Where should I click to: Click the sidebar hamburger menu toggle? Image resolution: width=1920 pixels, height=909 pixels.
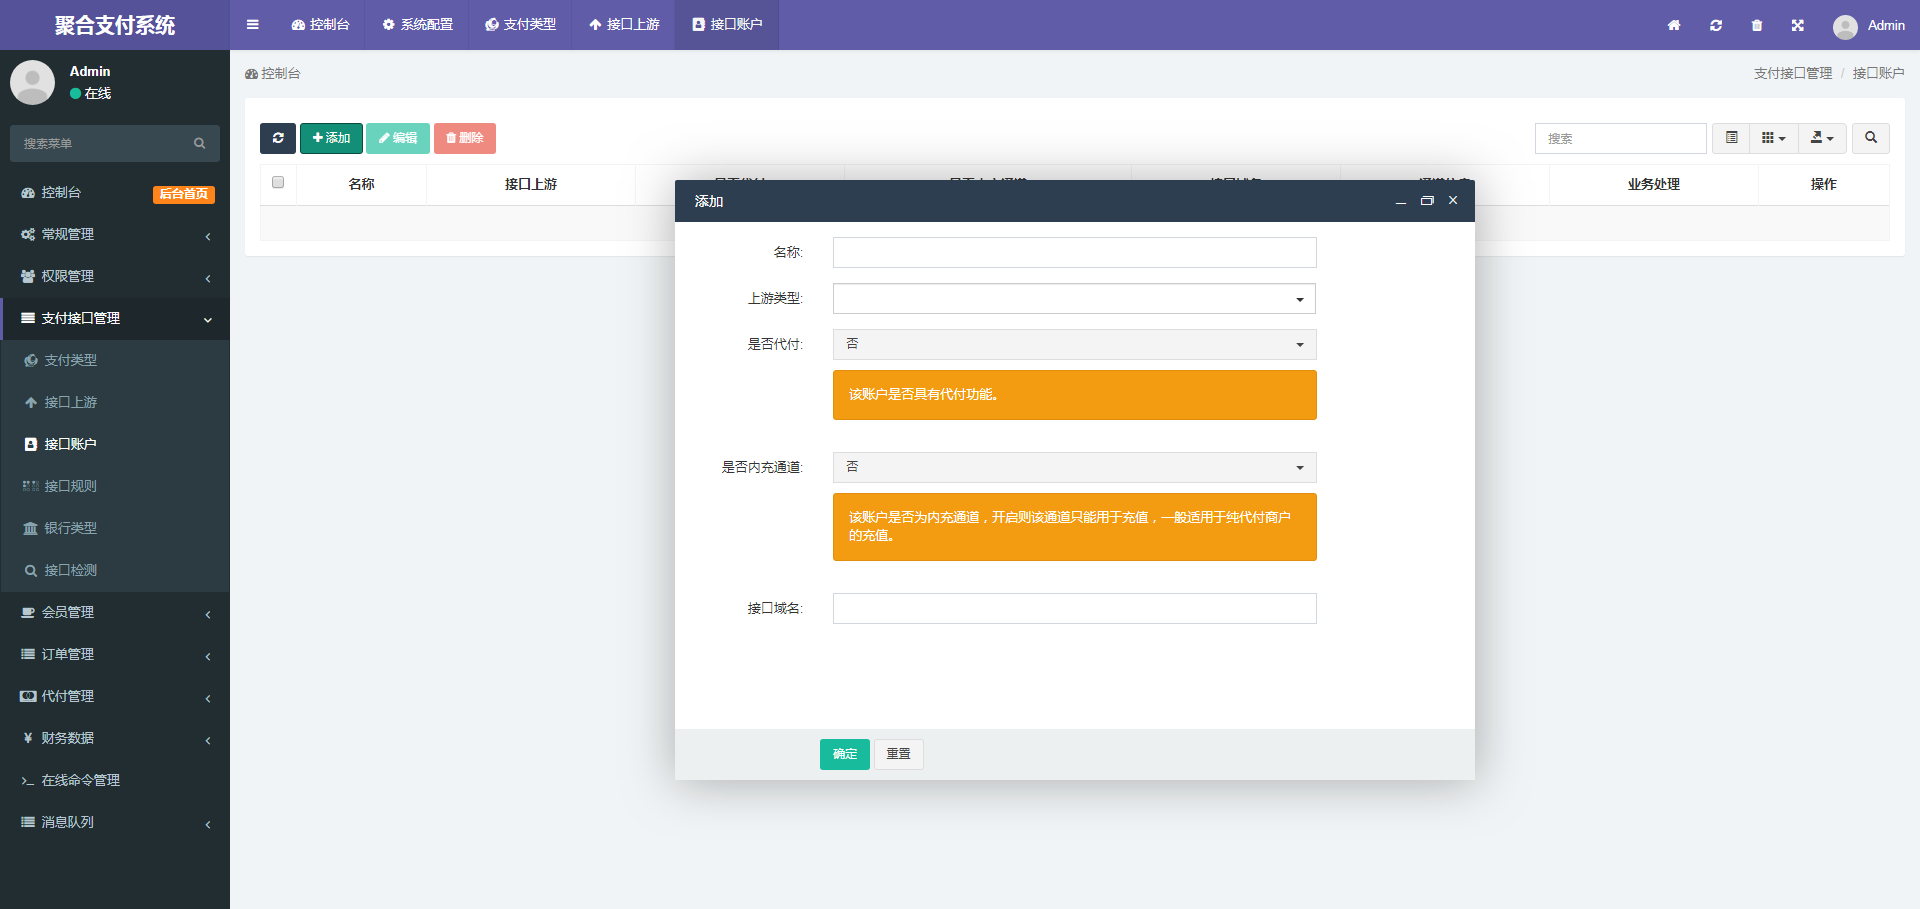click(x=253, y=25)
